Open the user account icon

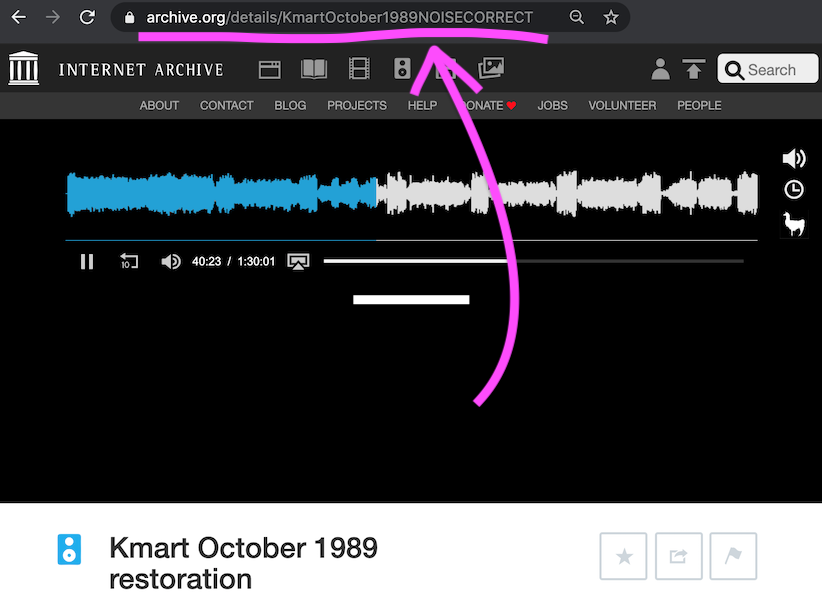[x=660, y=69]
